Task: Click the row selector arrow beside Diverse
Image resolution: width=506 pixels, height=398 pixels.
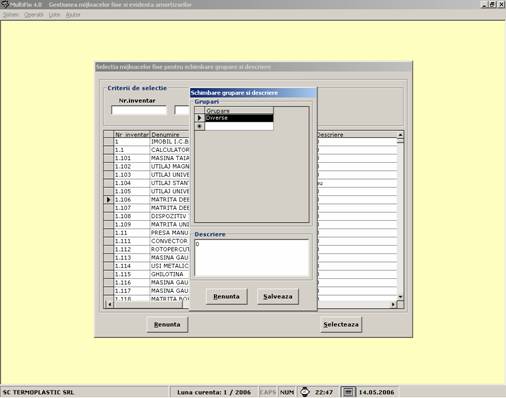Action: tap(200, 118)
